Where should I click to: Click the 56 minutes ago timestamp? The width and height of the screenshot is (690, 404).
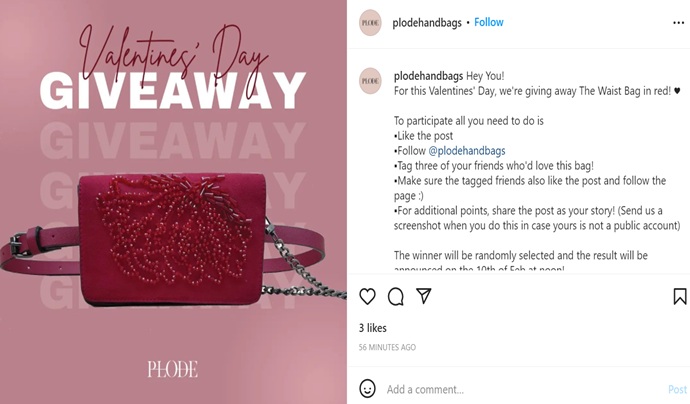[x=387, y=347]
